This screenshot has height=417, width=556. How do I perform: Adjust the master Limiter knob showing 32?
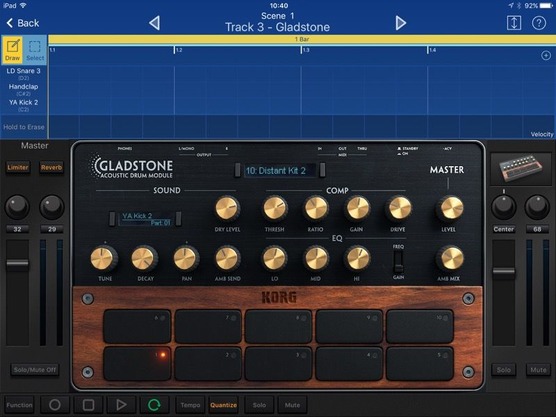17,207
